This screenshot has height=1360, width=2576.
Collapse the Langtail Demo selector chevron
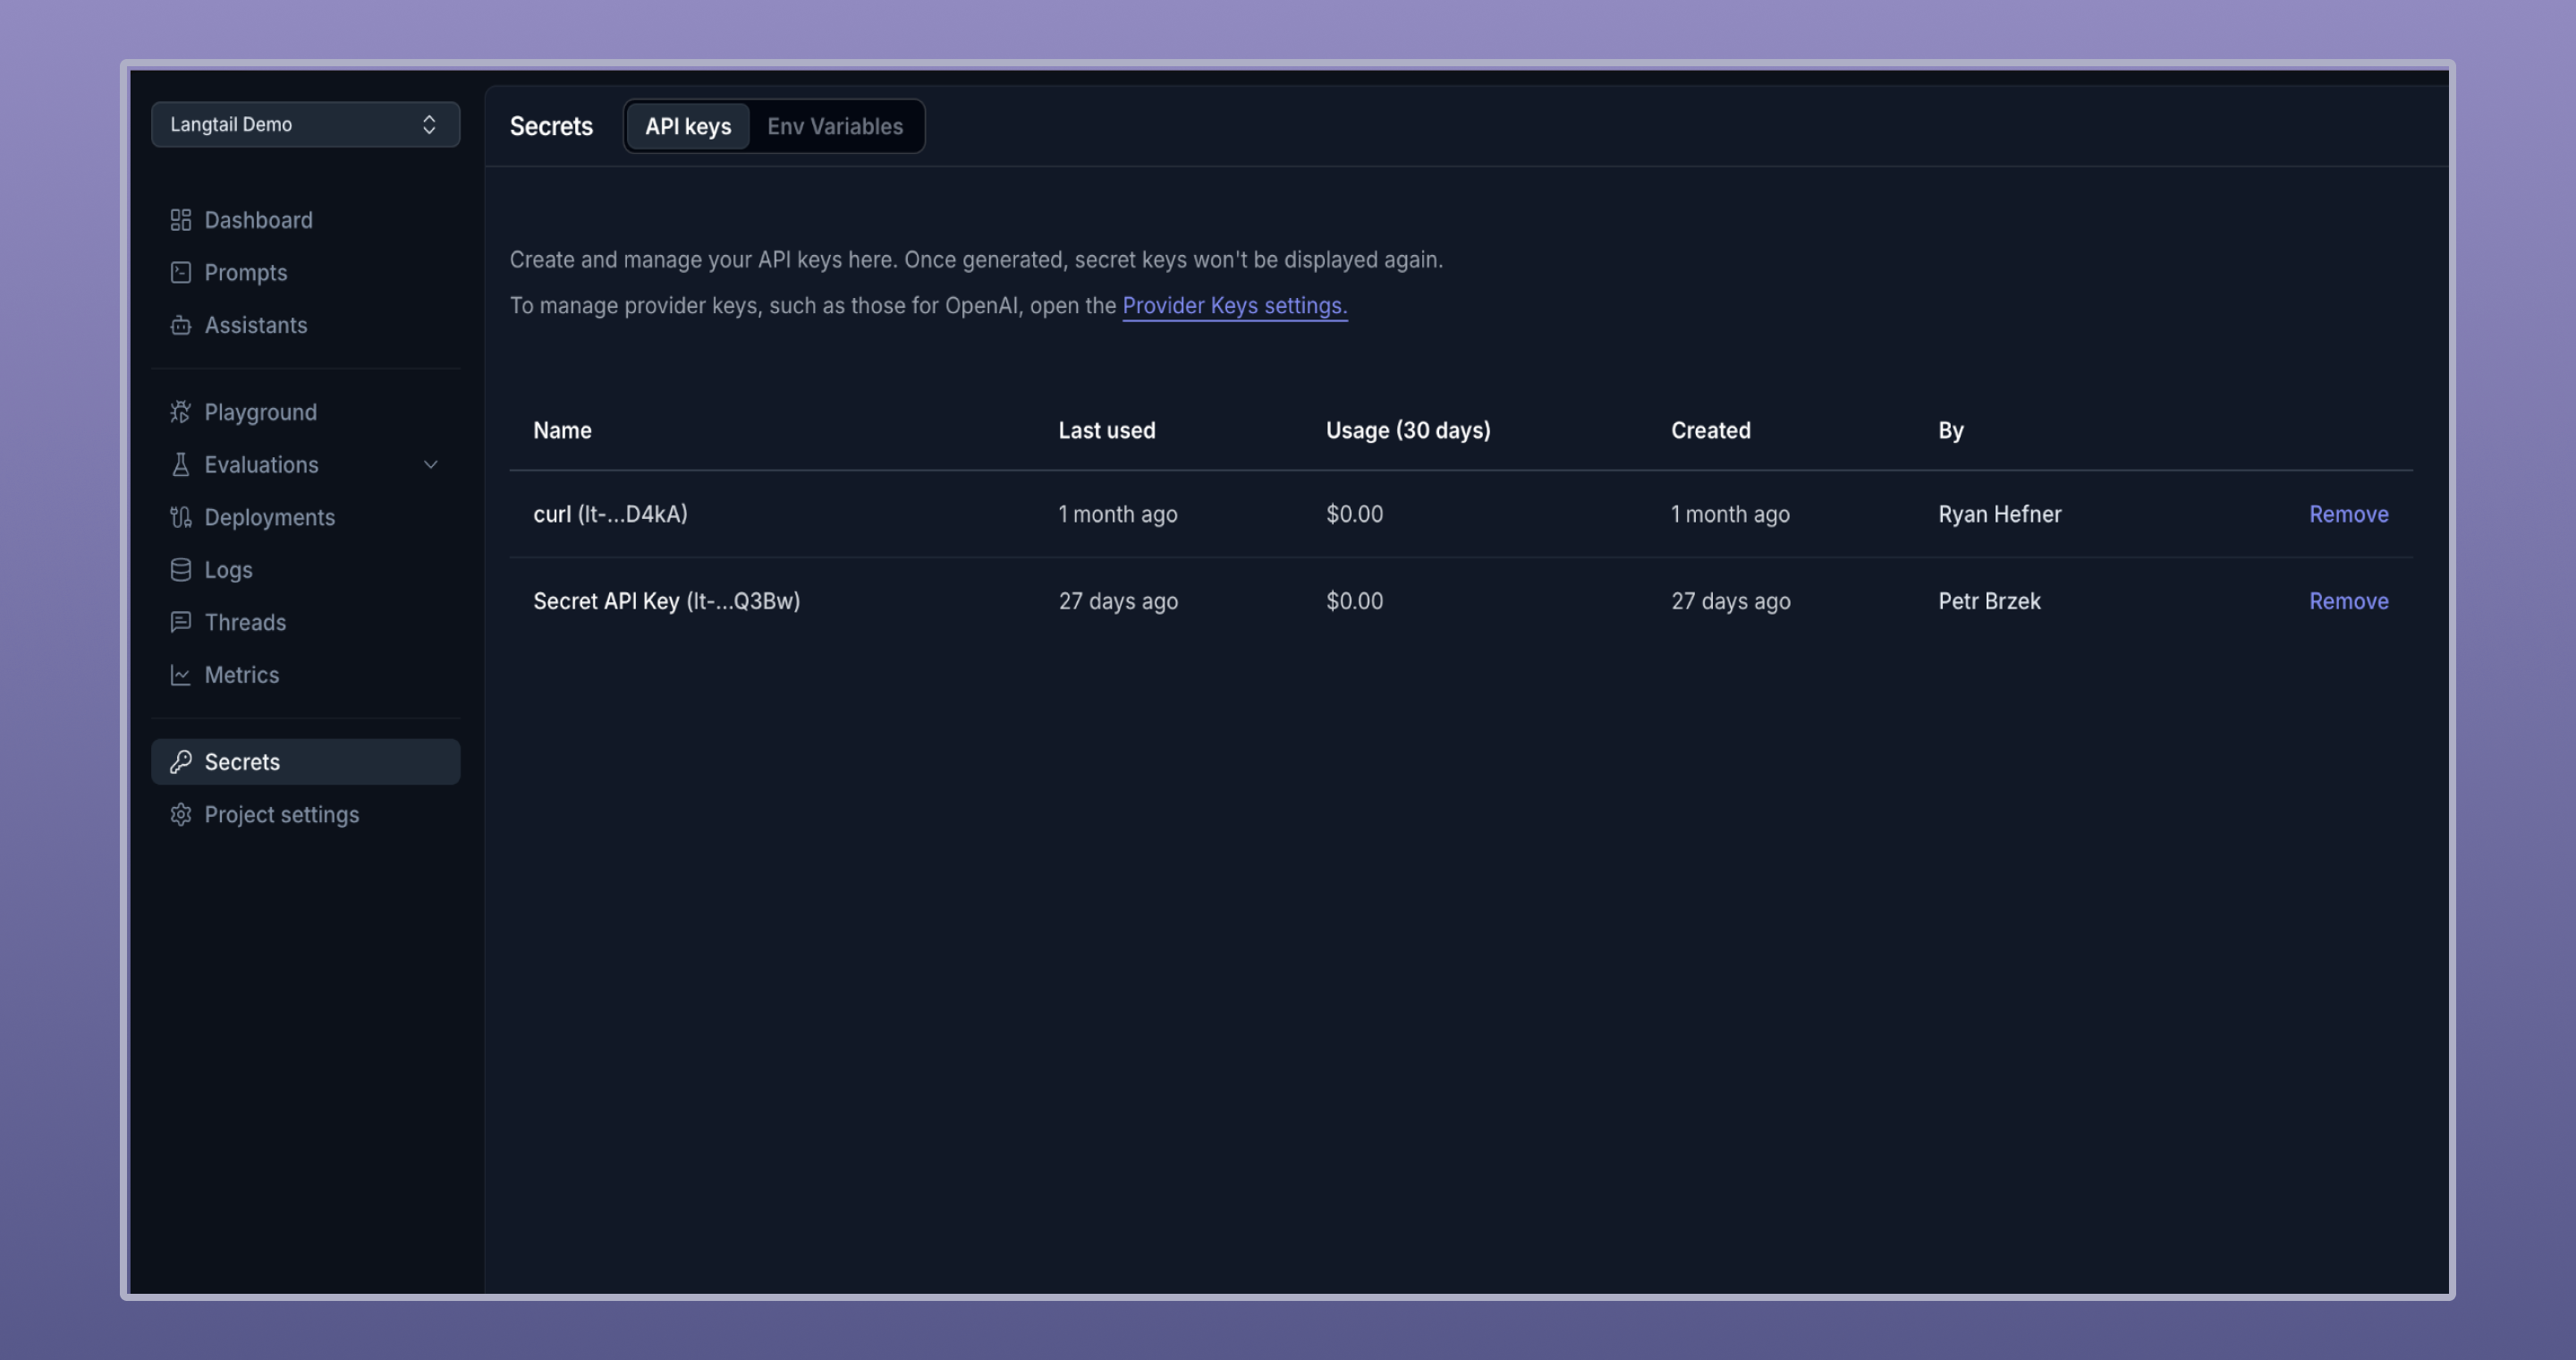(430, 124)
